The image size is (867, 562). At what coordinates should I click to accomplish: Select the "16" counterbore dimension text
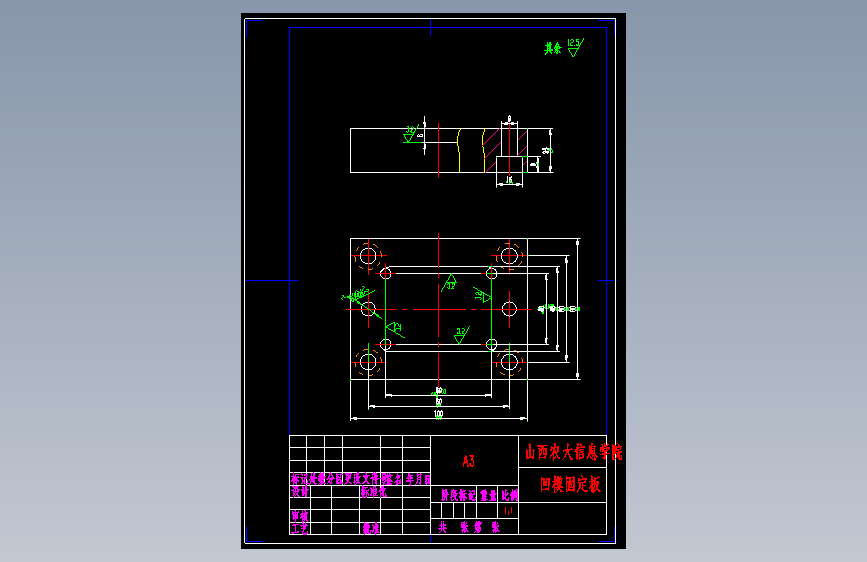pos(509,180)
